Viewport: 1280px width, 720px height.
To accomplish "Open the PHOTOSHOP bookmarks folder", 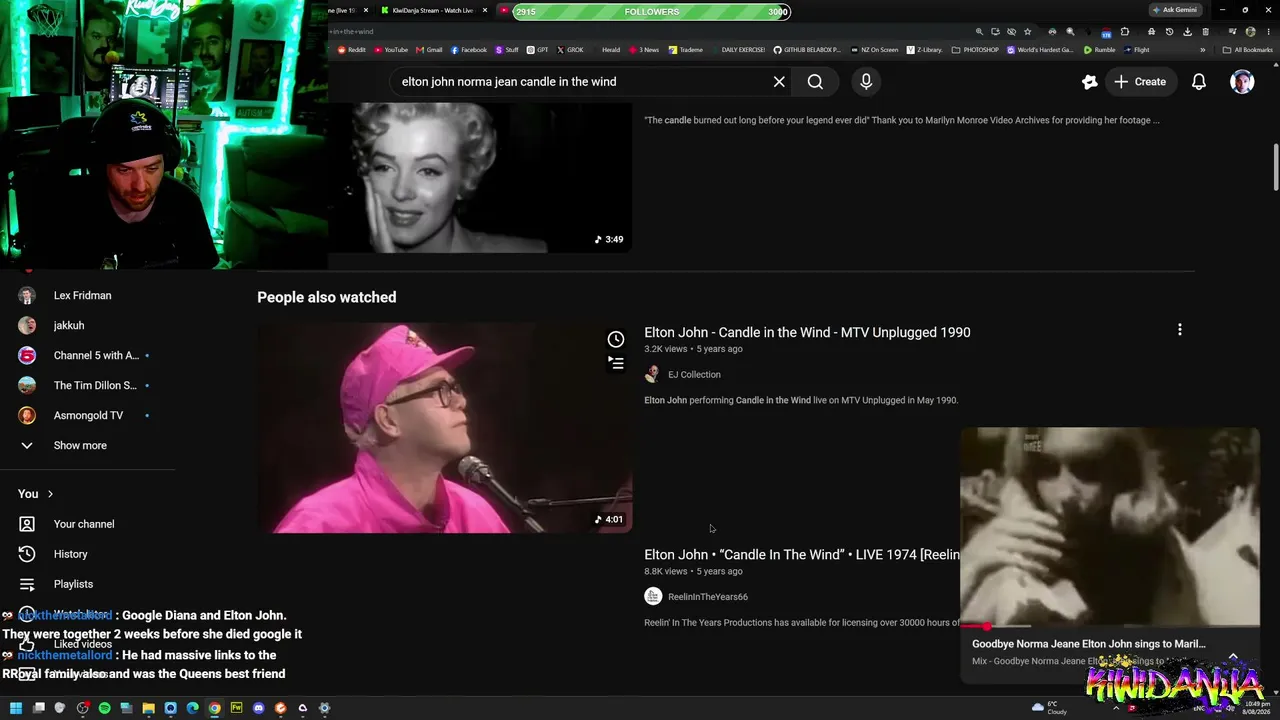I will click(975, 50).
